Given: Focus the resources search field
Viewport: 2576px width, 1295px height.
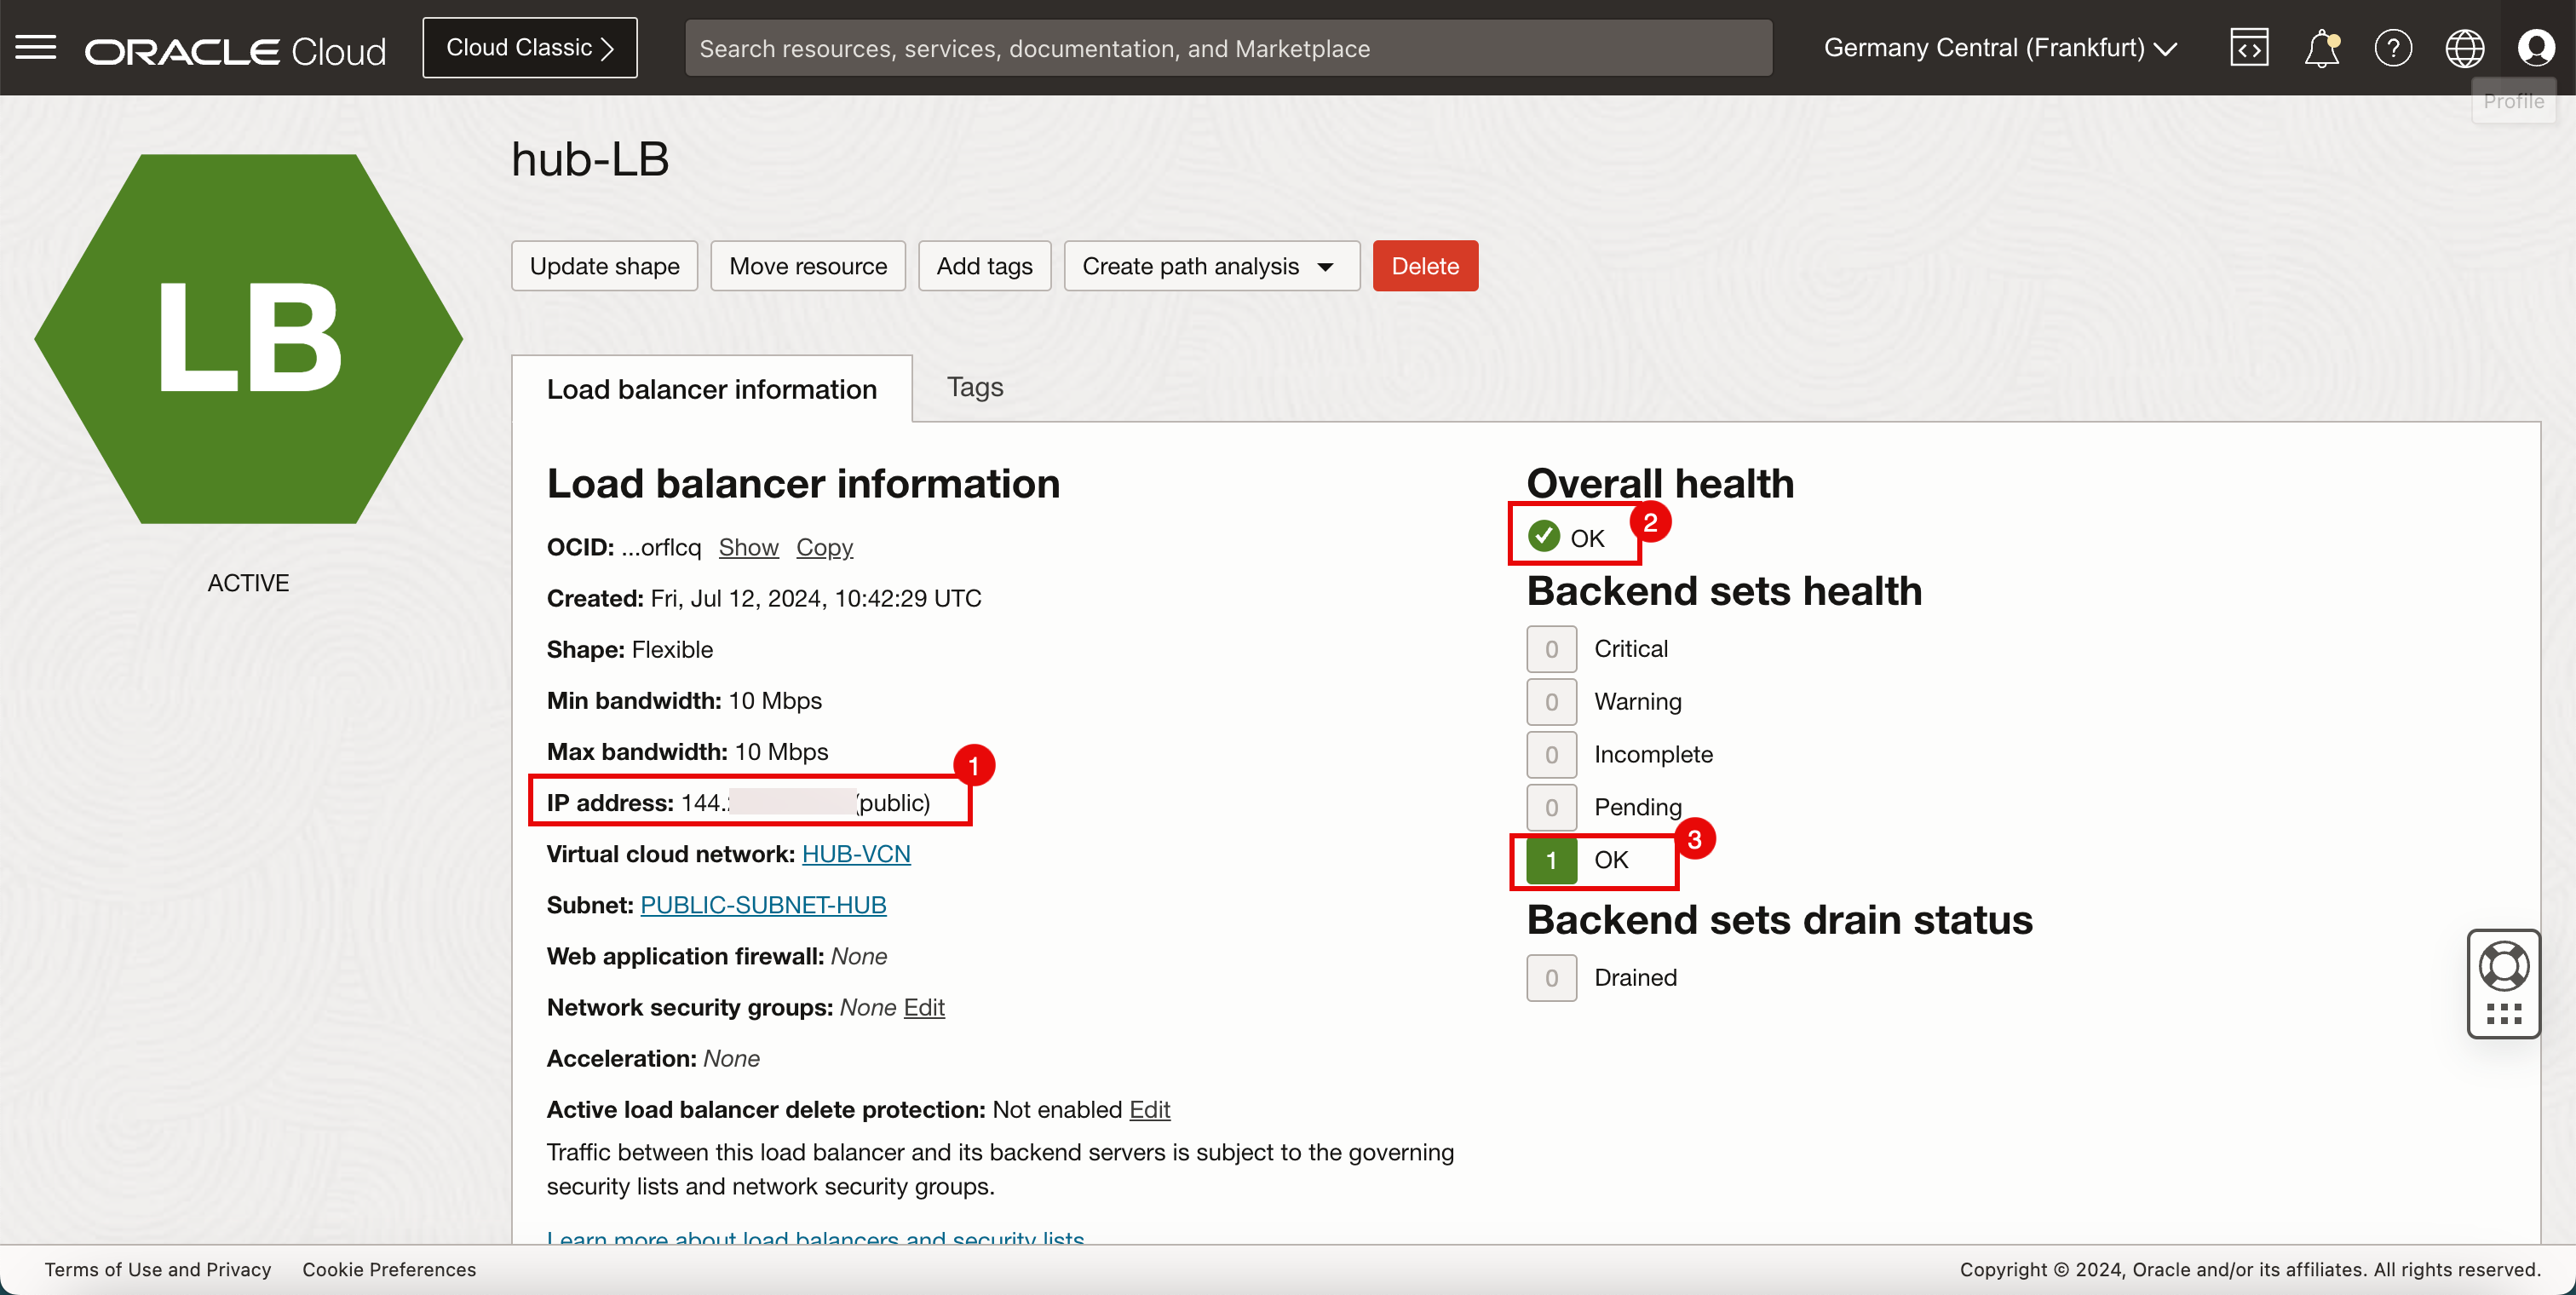Looking at the screenshot, I should (1228, 48).
